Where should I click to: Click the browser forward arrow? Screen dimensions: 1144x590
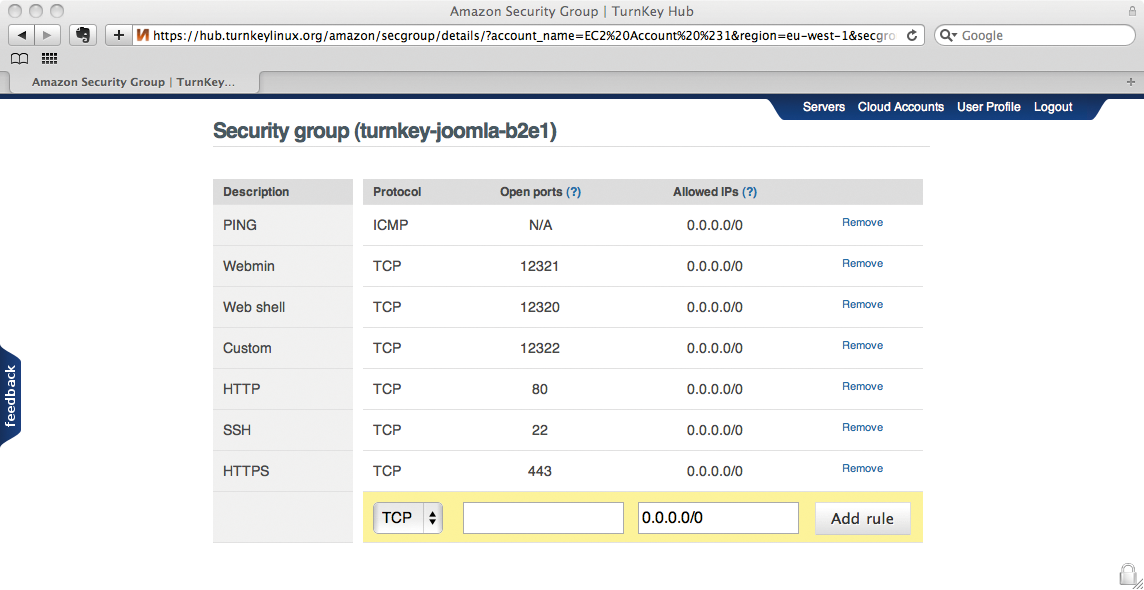click(x=48, y=35)
